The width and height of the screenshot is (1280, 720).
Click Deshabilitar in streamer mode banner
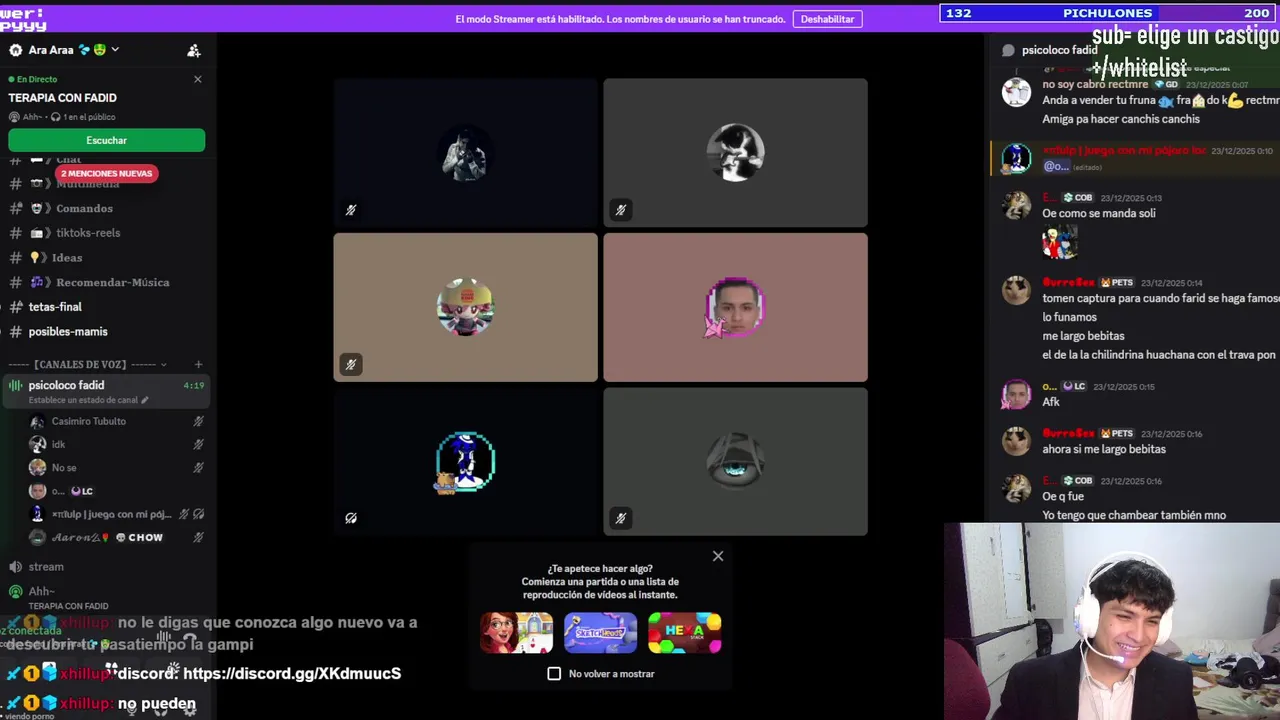pyautogui.click(x=827, y=19)
